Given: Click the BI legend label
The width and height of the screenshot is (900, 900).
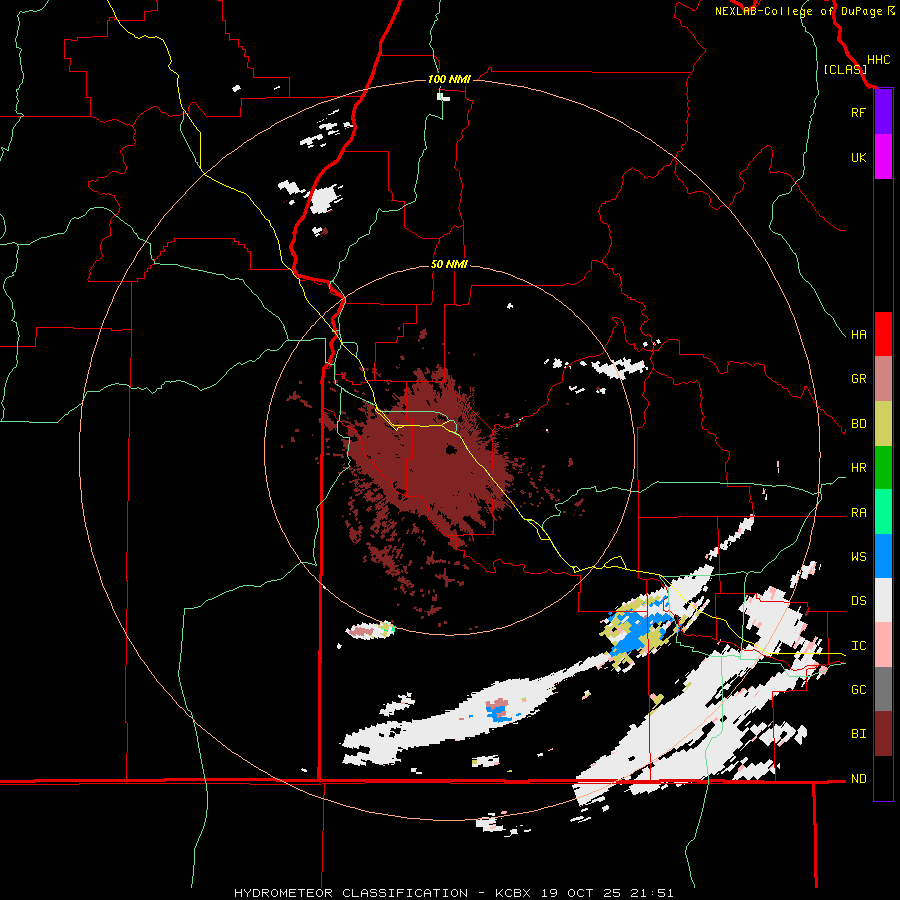Looking at the screenshot, I should [858, 734].
